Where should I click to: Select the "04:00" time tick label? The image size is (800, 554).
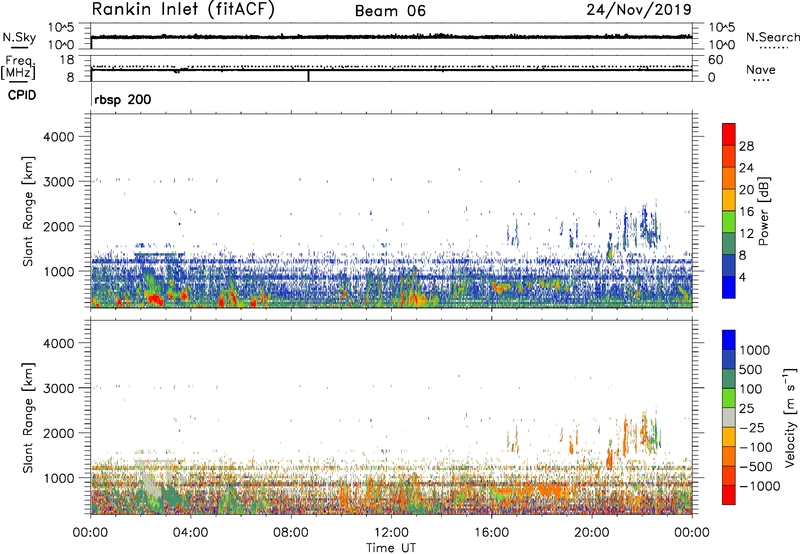[x=190, y=533]
